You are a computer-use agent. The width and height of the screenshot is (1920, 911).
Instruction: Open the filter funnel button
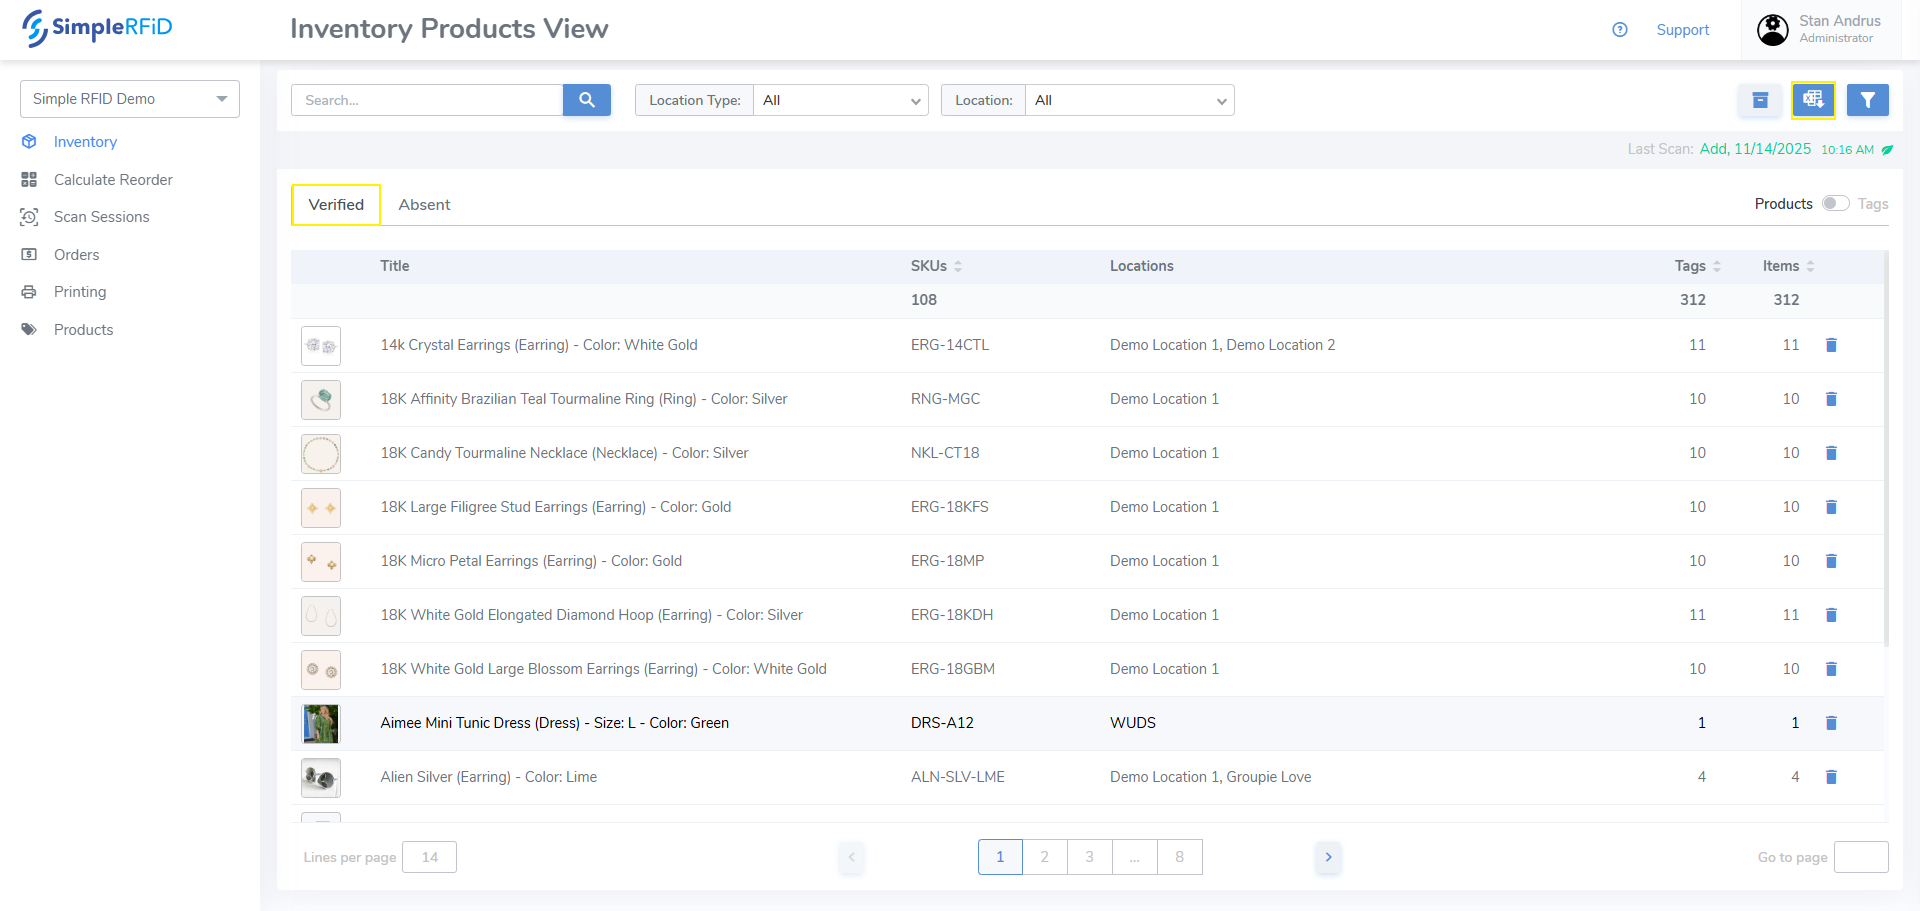pos(1867,100)
